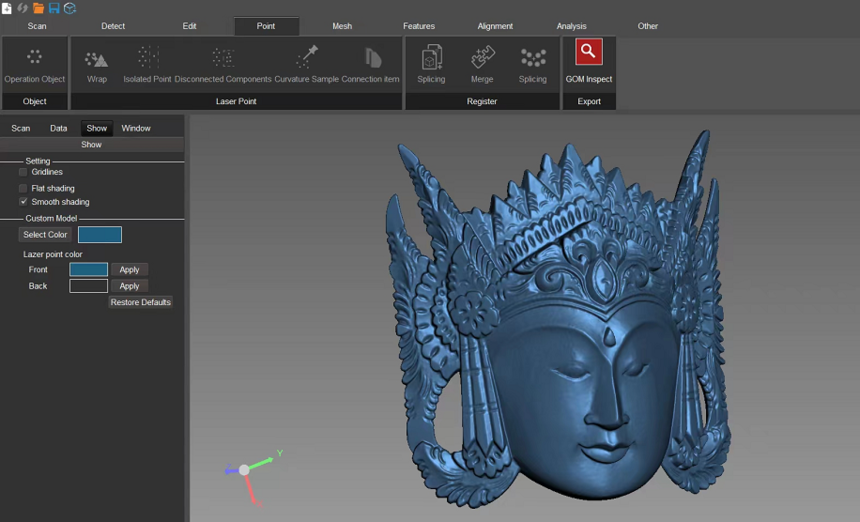The width and height of the screenshot is (860, 522).
Task: Click the Lazer point color label
Action: click(53, 254)
